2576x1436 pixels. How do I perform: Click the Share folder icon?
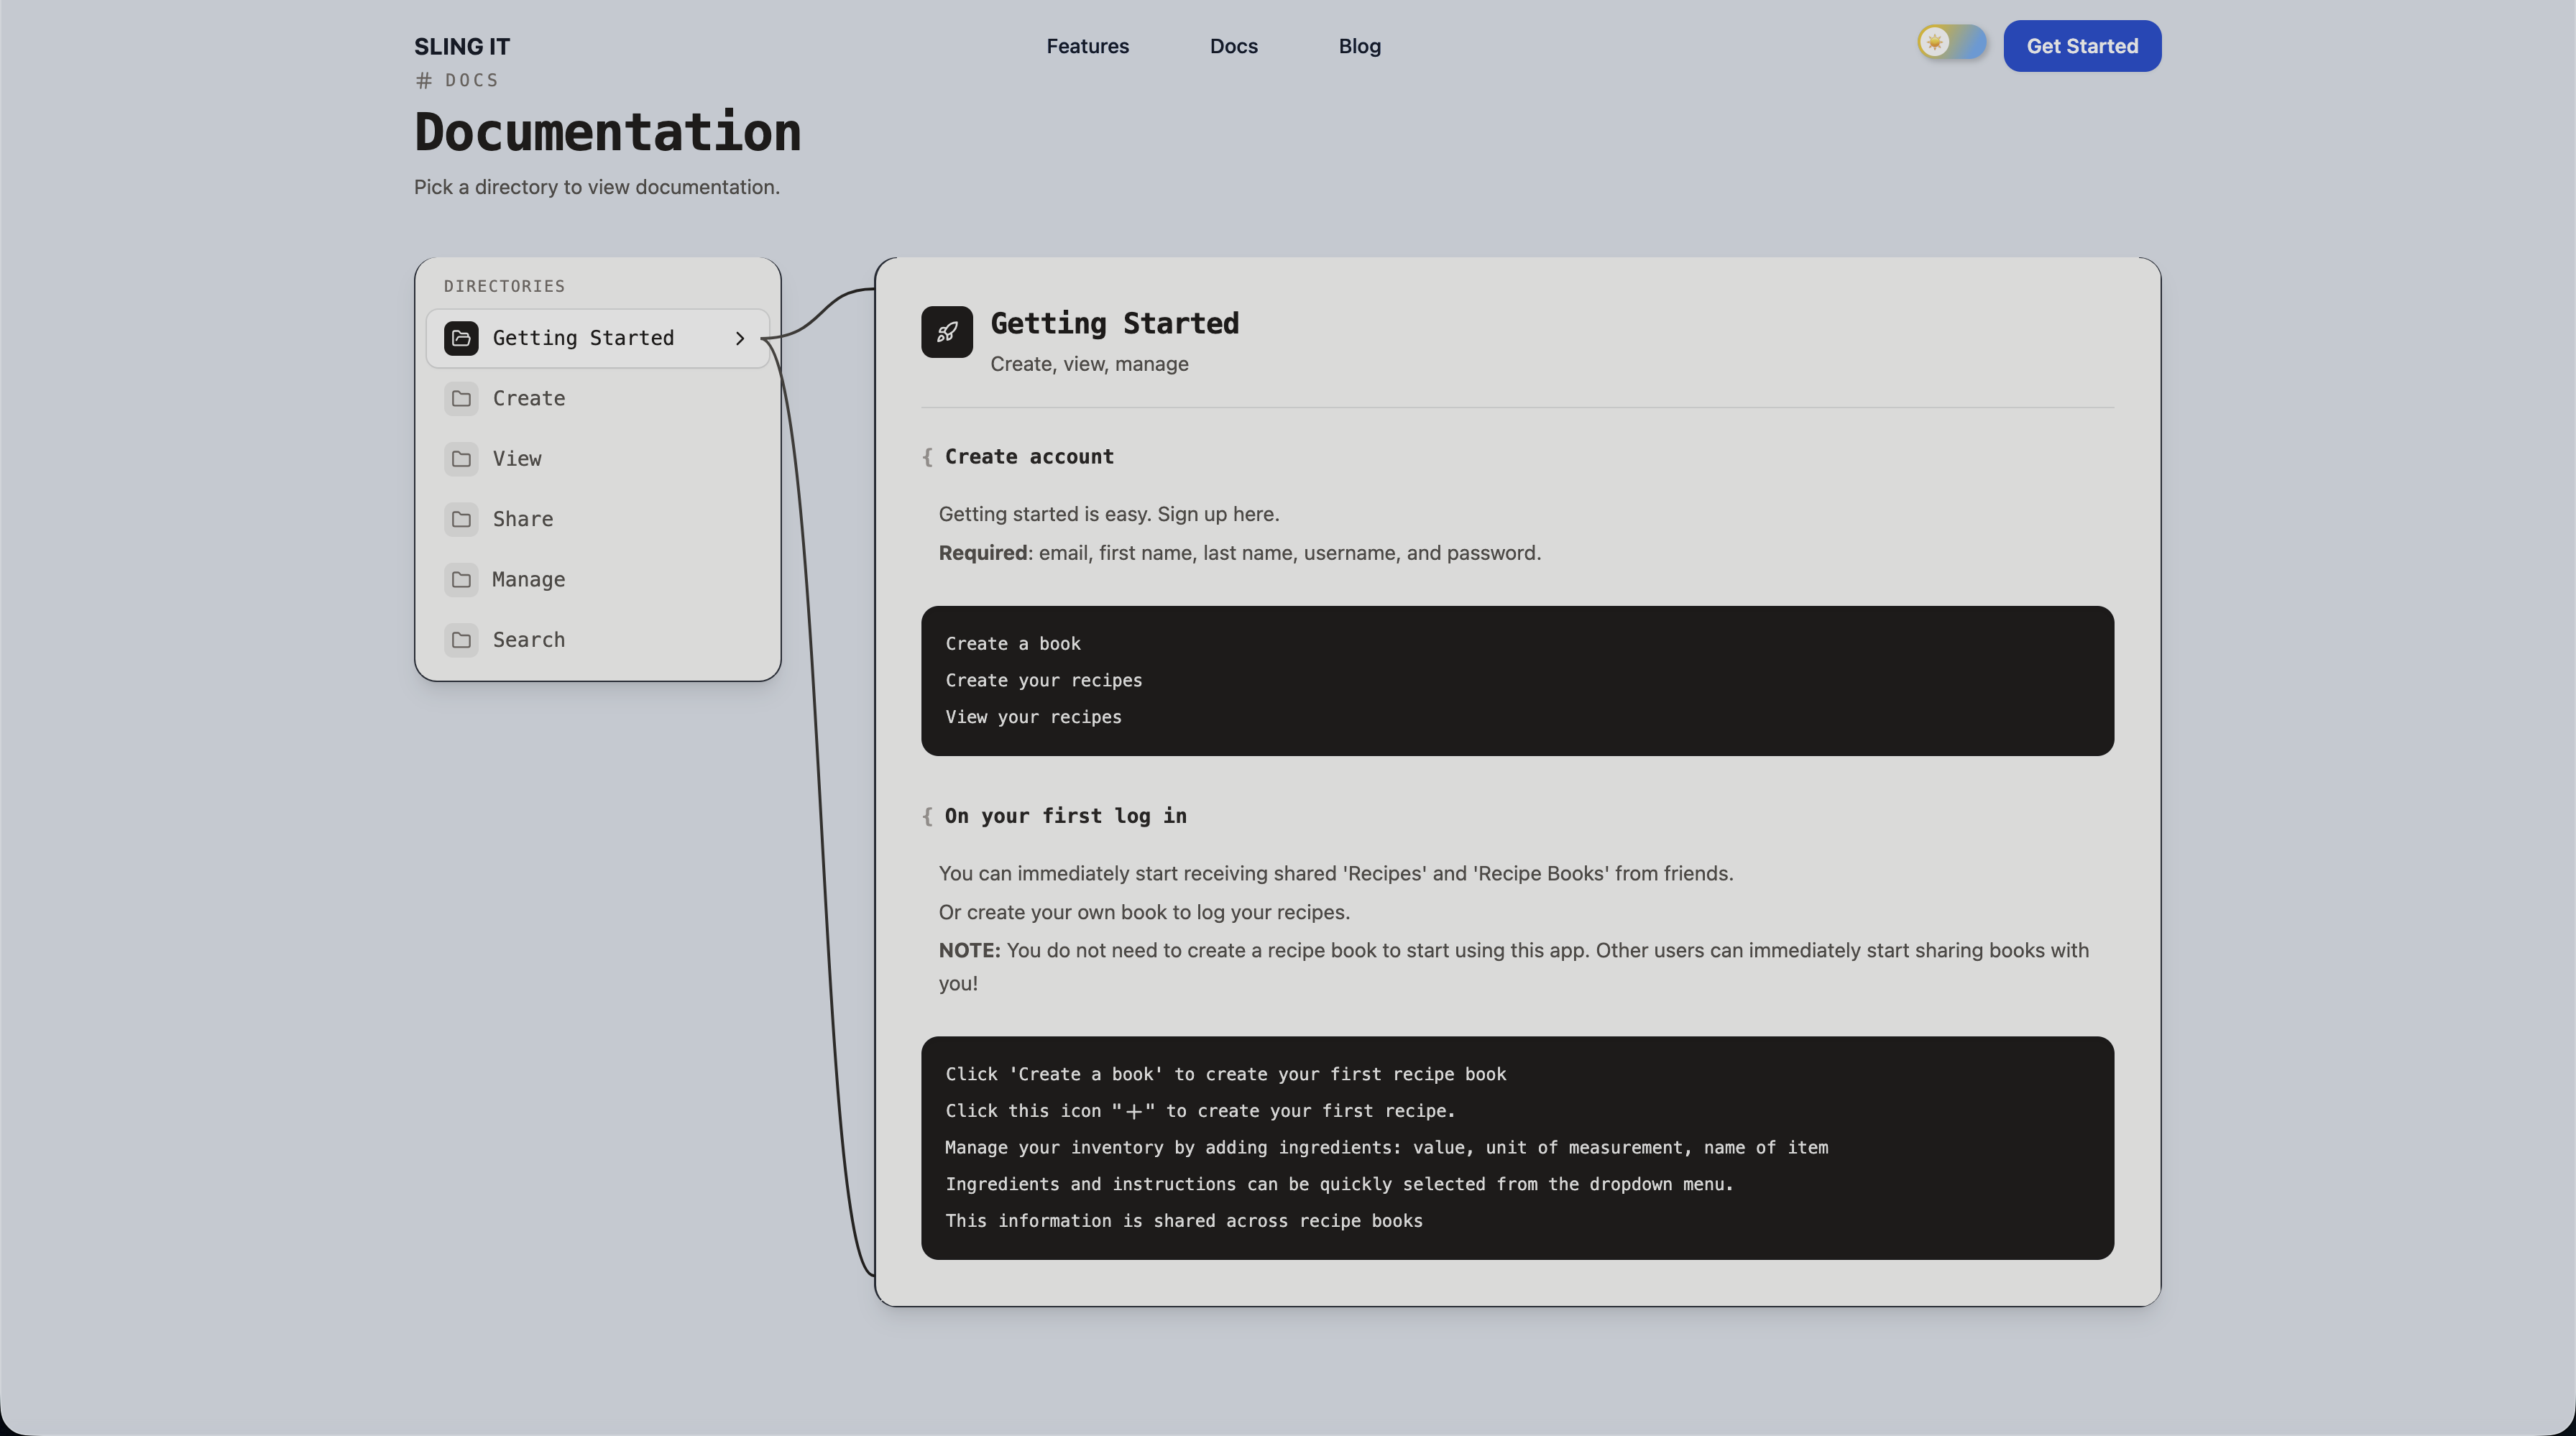click(x=461, y=519)
